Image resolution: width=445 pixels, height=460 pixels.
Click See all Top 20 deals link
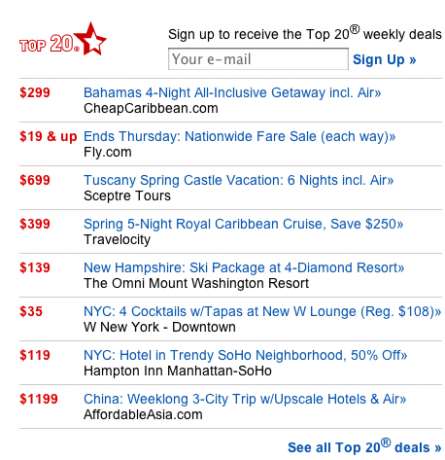[365, 446]
